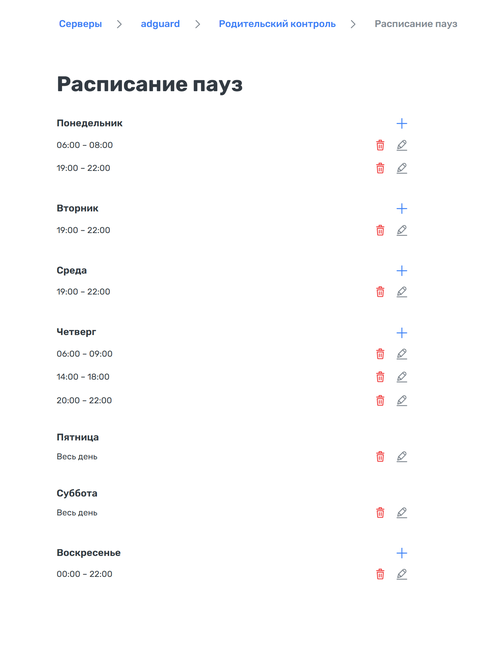
Task: Edit Воскресенье 00:00 – 22:00 pause
Action: pos(402,574)
